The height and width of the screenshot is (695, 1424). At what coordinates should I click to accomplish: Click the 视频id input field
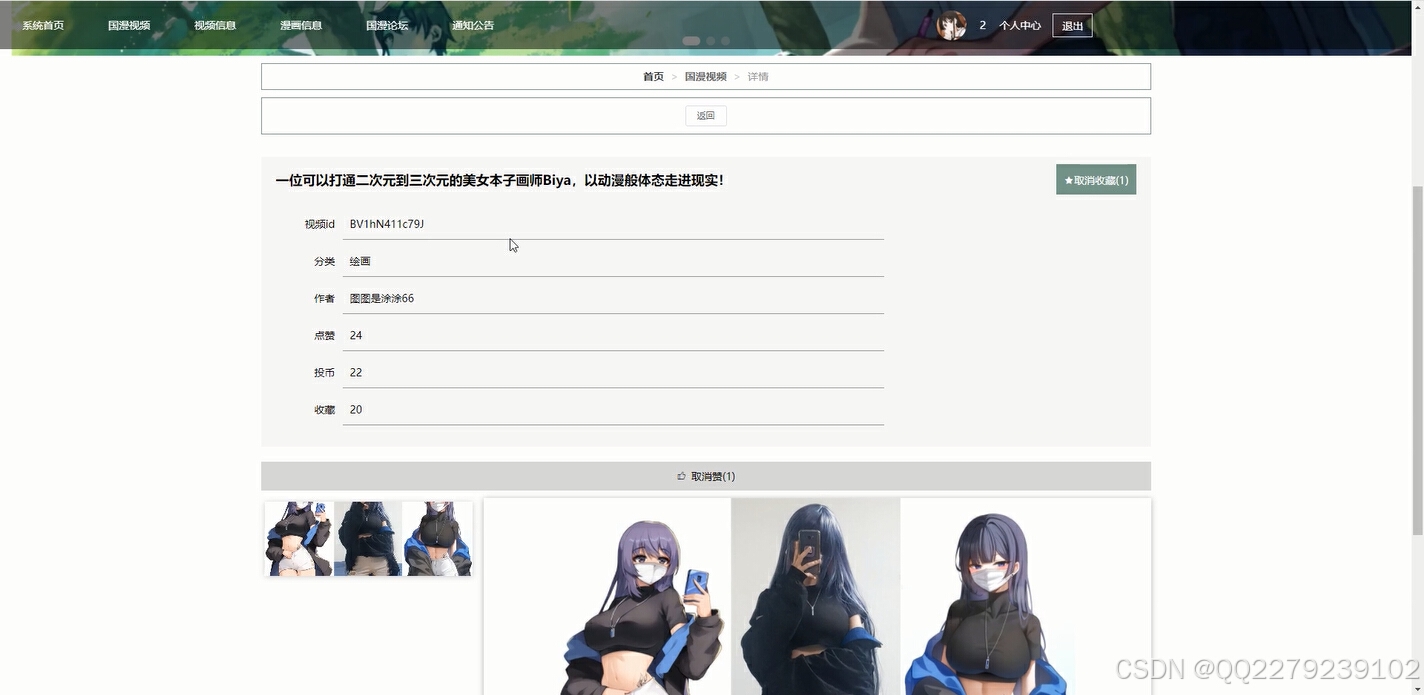[x=613, y=223]
